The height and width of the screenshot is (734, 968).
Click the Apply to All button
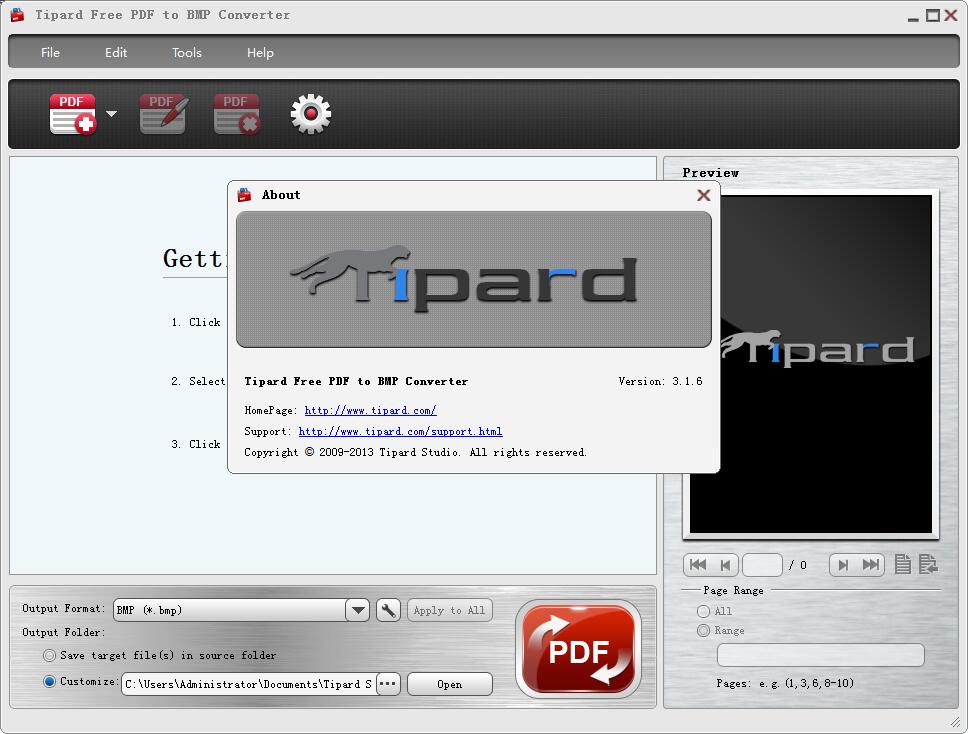point(449,610)
